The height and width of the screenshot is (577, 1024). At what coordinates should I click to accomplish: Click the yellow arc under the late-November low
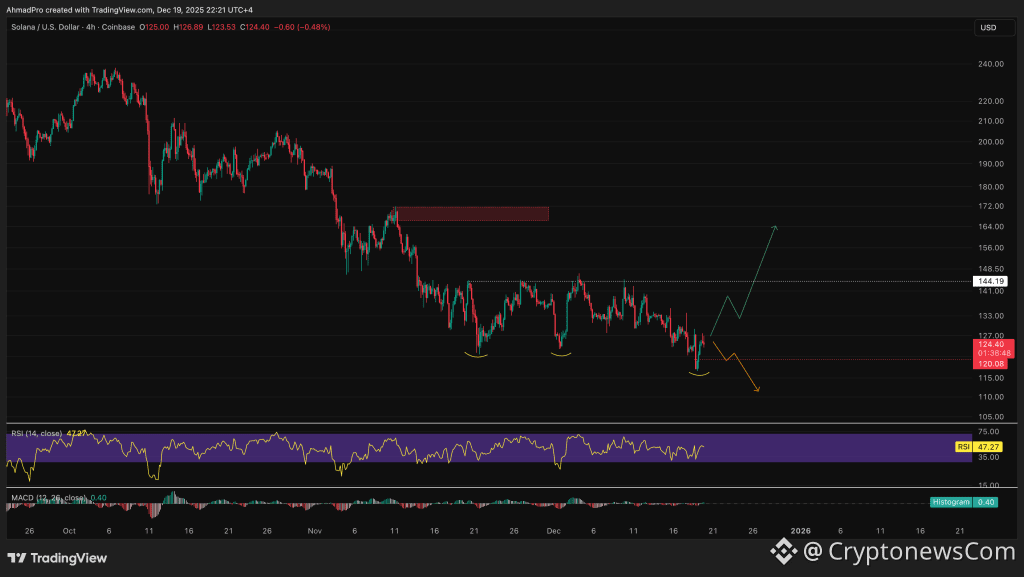[476, 355]
